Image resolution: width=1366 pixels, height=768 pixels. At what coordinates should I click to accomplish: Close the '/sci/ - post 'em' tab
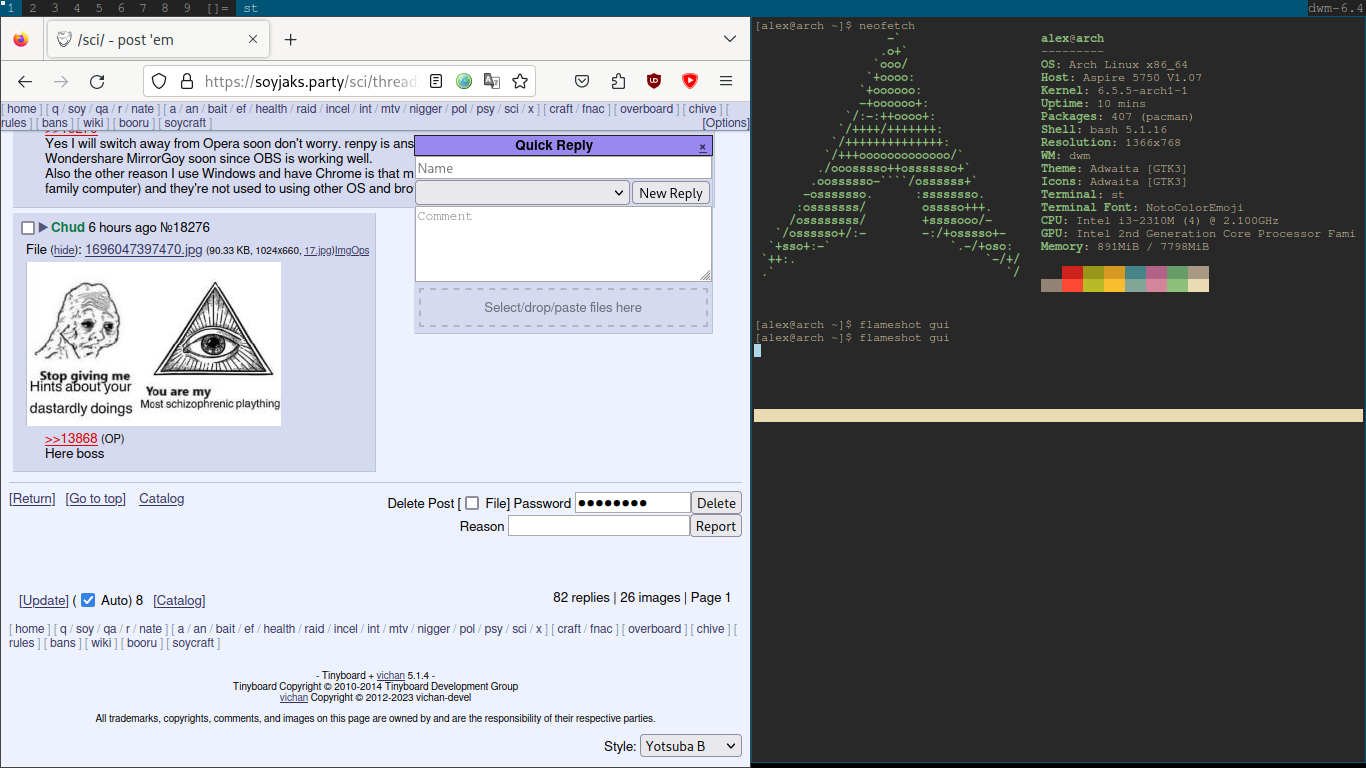(253, 40)
